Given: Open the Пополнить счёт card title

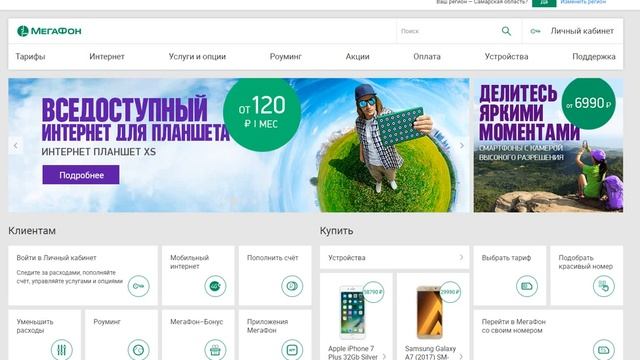Looking at the screenshot, I should [x=273, y=258].
